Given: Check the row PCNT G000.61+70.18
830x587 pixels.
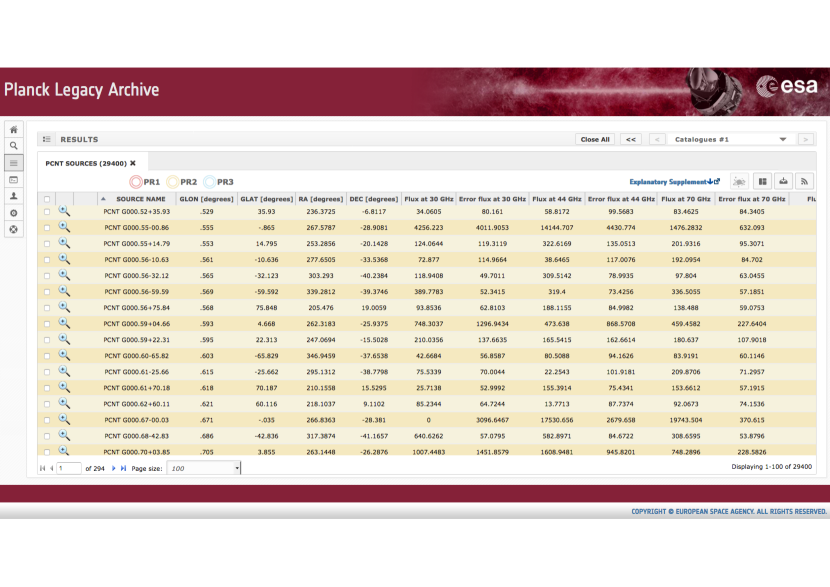Looking at the screenshot, I should [47, 388].
